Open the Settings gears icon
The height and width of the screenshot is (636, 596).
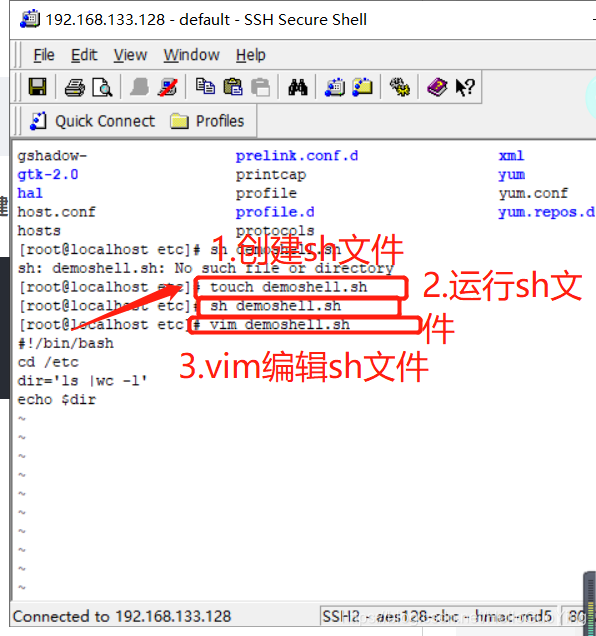tap(400, 87)
